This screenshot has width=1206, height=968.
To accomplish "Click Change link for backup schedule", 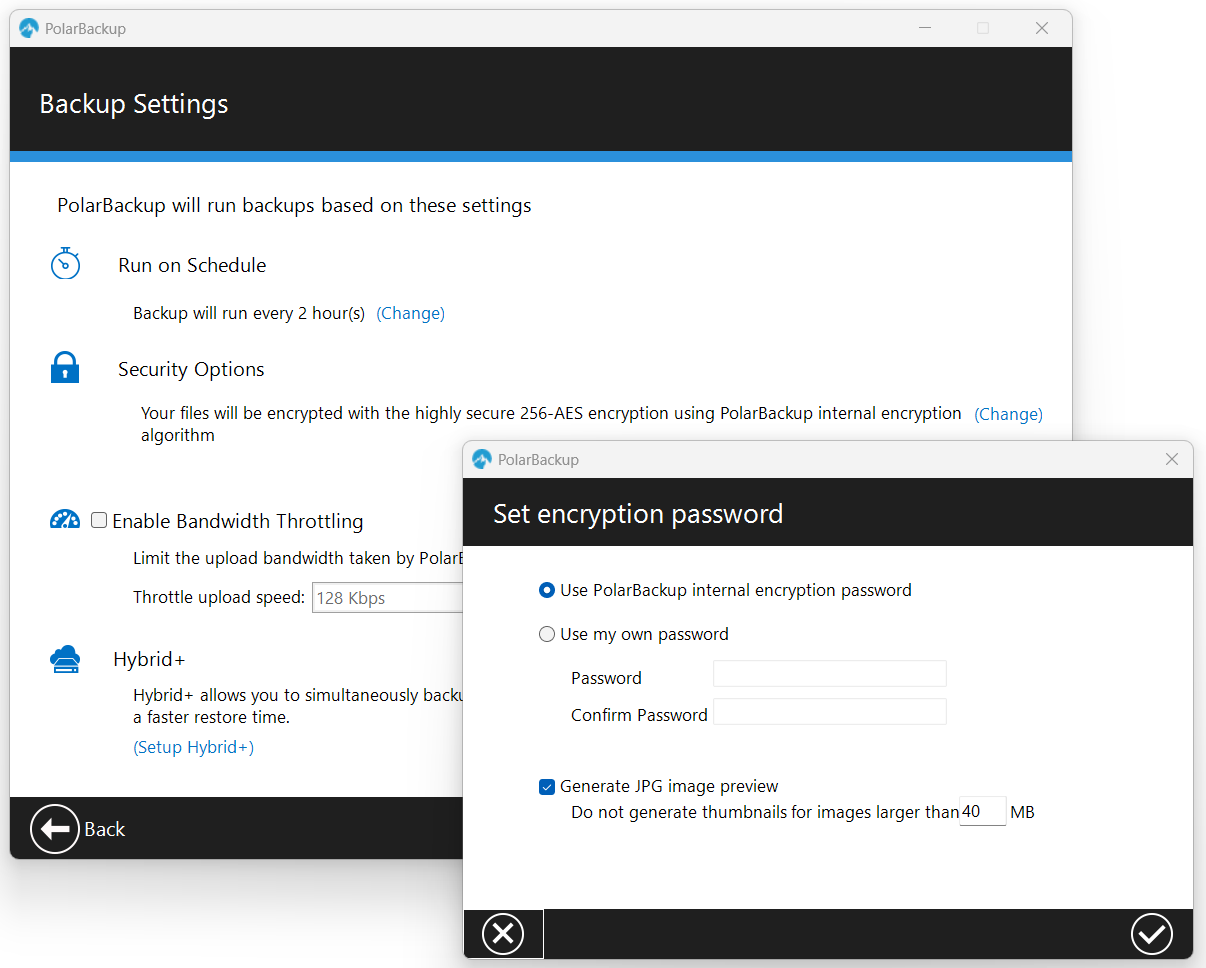I will pos(410,313).
